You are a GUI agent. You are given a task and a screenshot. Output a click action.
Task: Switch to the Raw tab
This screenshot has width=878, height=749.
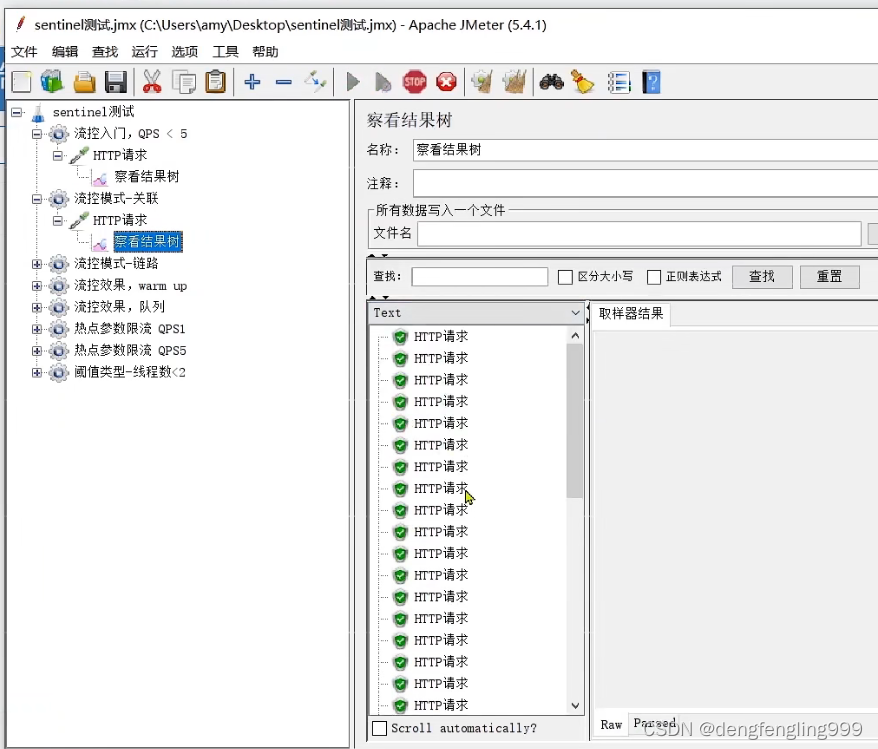click(611, 725)
